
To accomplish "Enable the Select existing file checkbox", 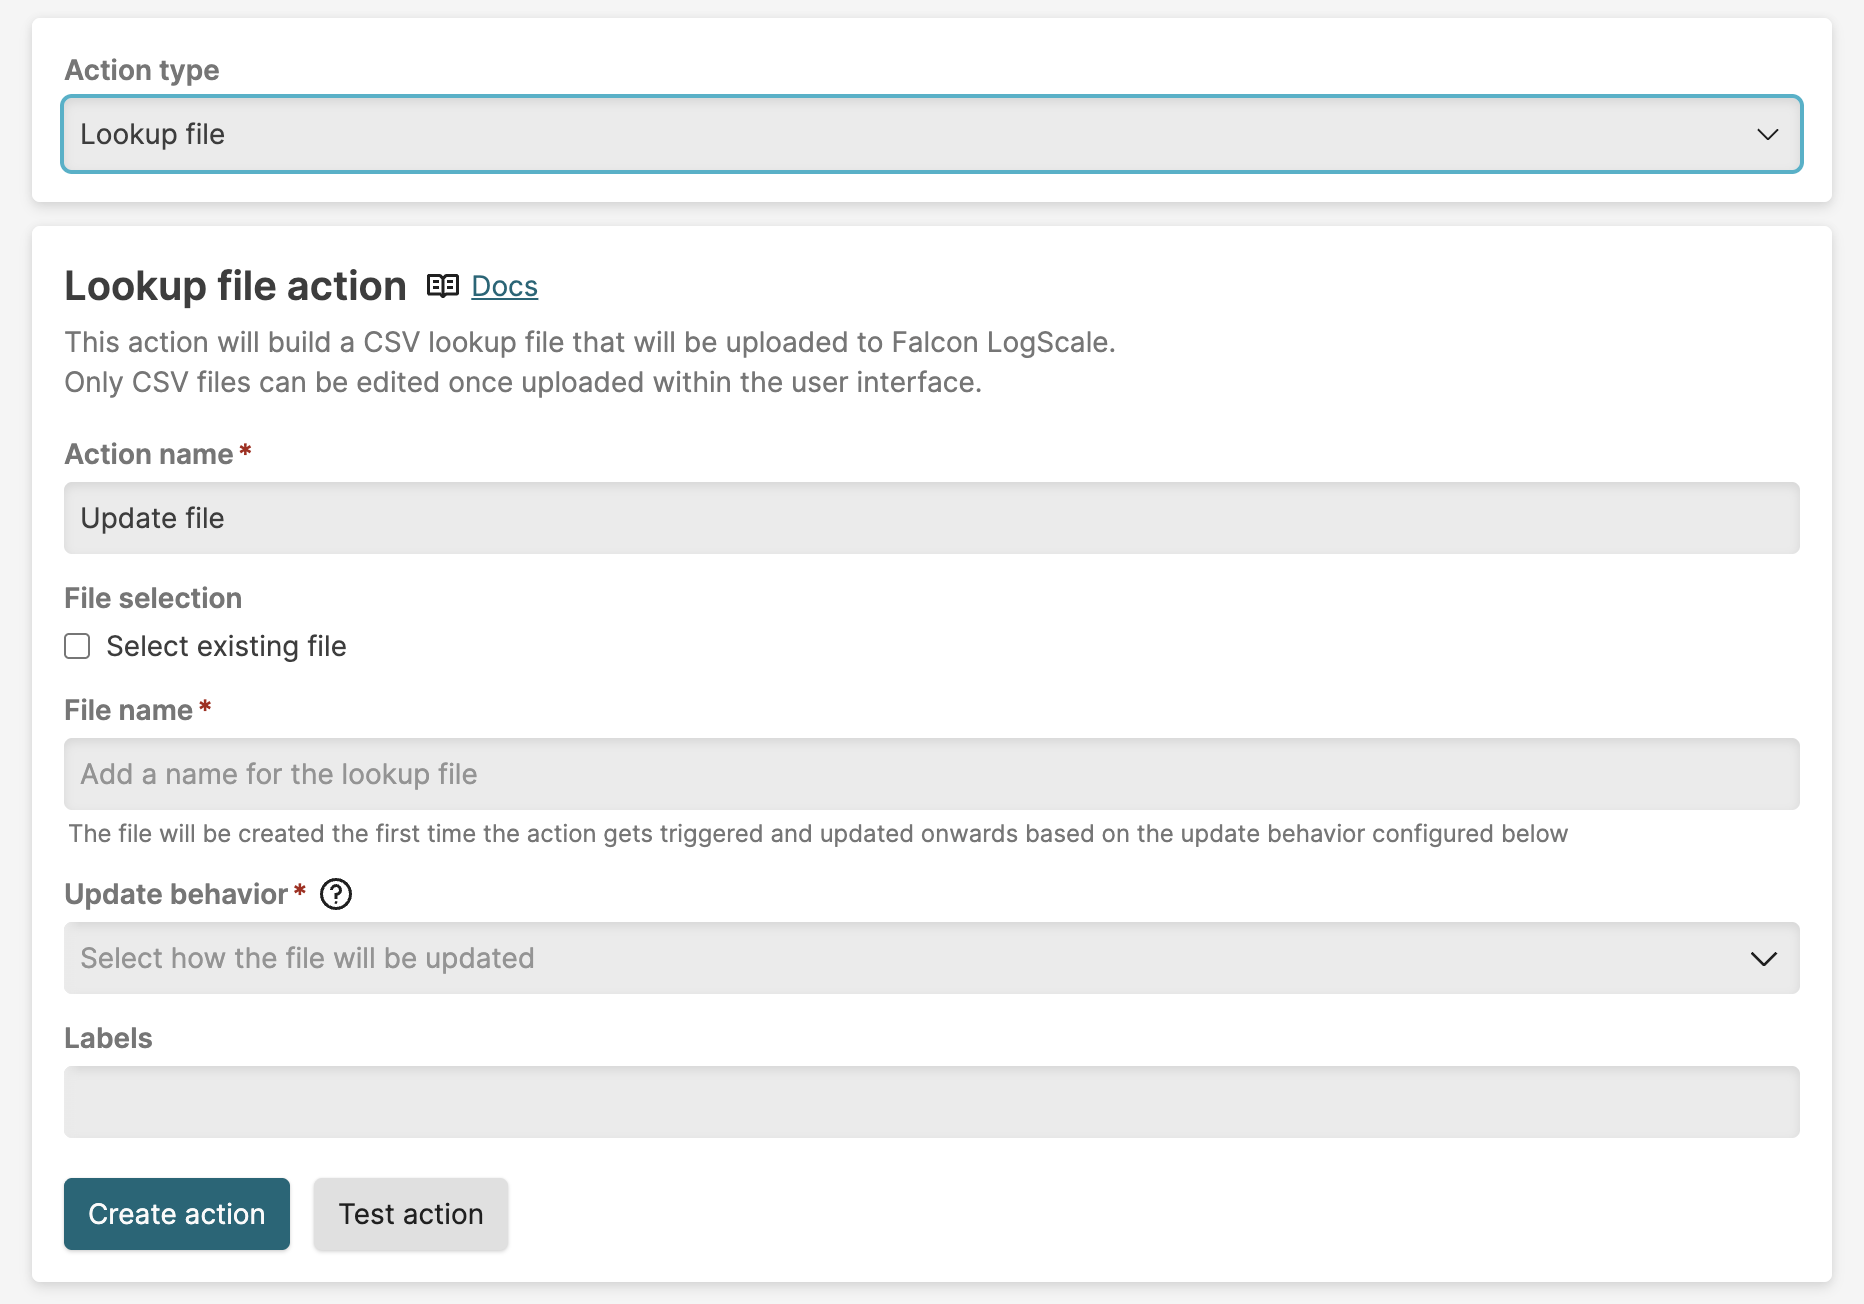I will pyautogui.click(x=77, y=646).
